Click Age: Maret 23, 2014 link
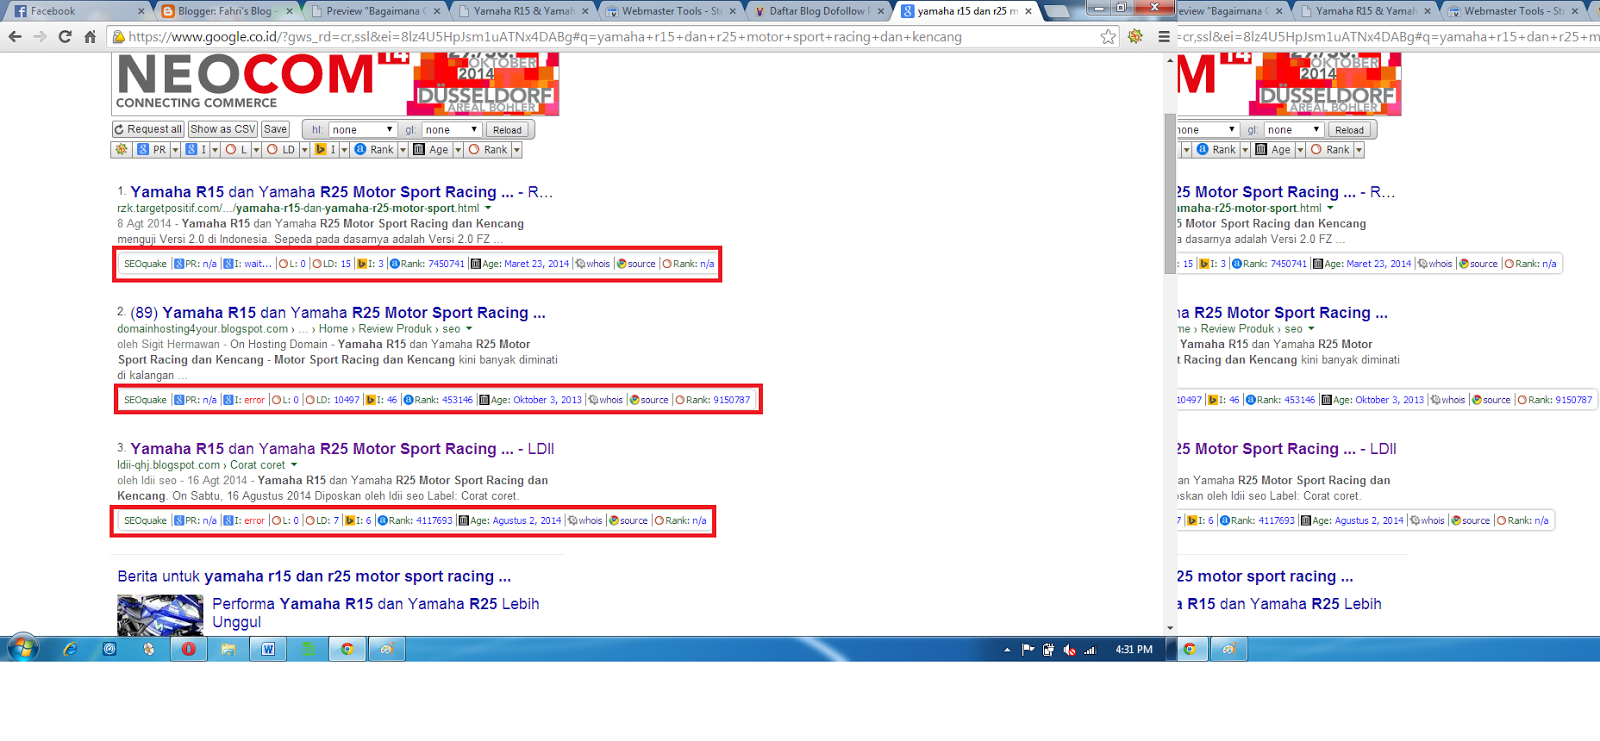Image resolution: width=1600 pixels, height=741 pixels. (520, 264)
